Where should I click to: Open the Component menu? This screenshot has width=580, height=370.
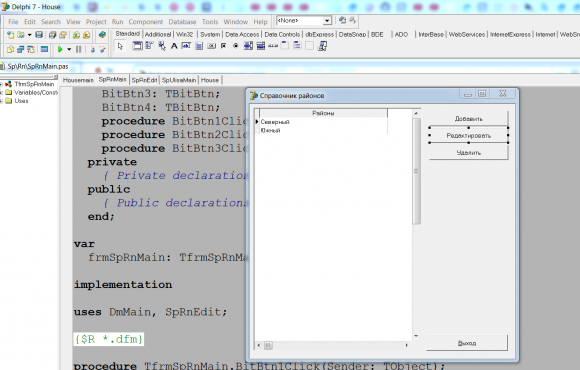click(x=145, y=22)
